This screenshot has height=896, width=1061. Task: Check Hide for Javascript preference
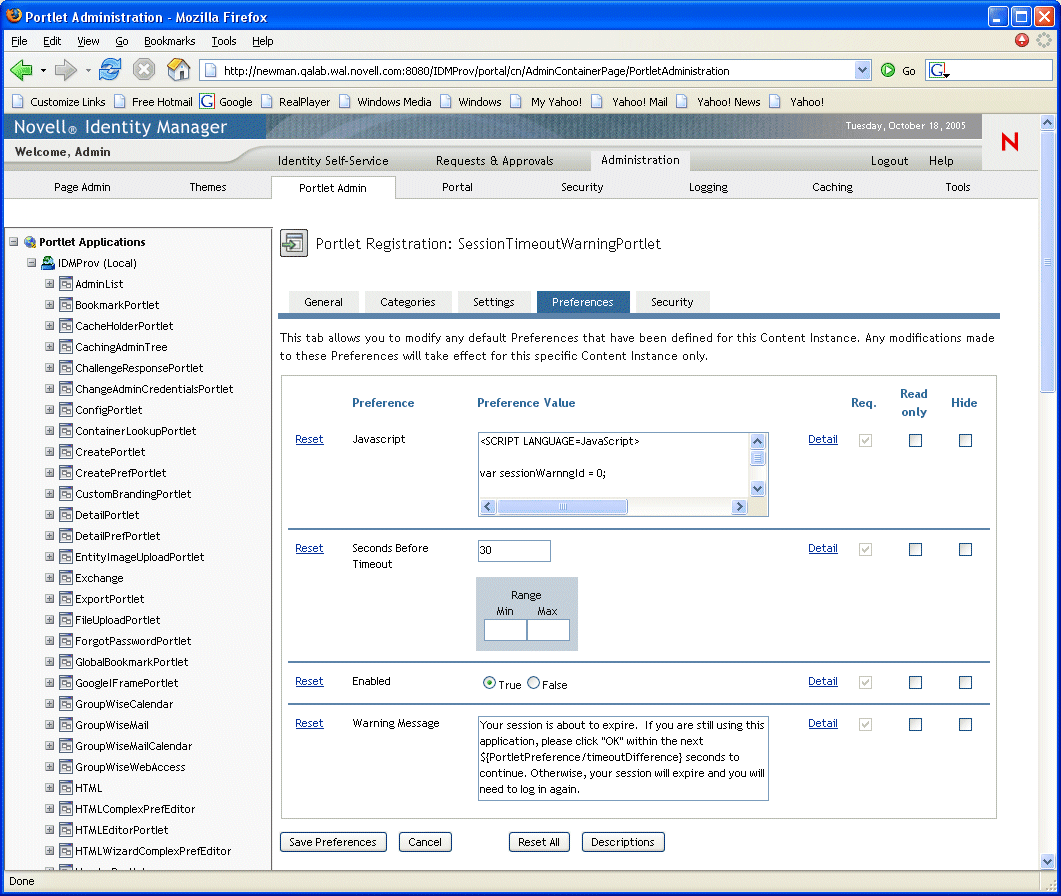coord(965,441)
